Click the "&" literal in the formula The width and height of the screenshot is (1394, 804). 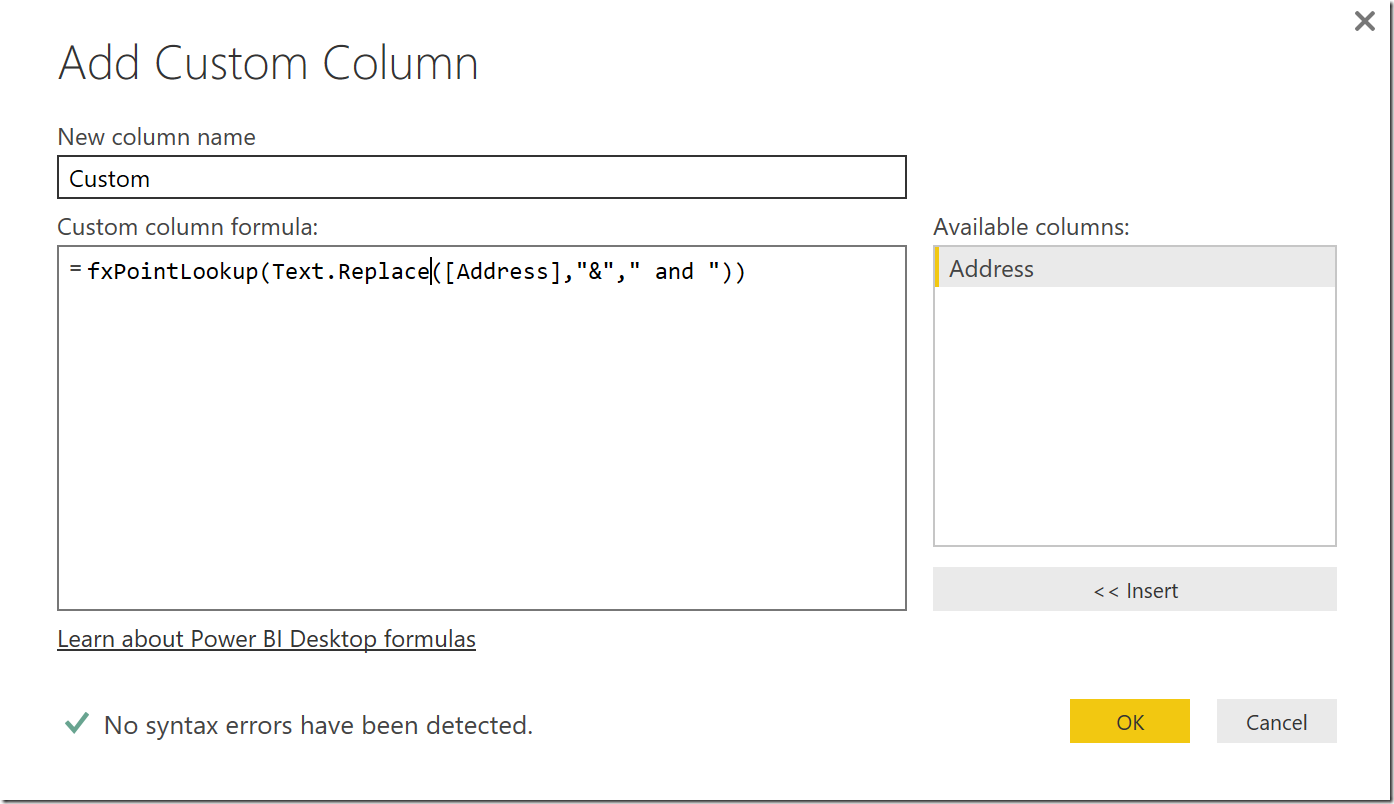point(594,272)
